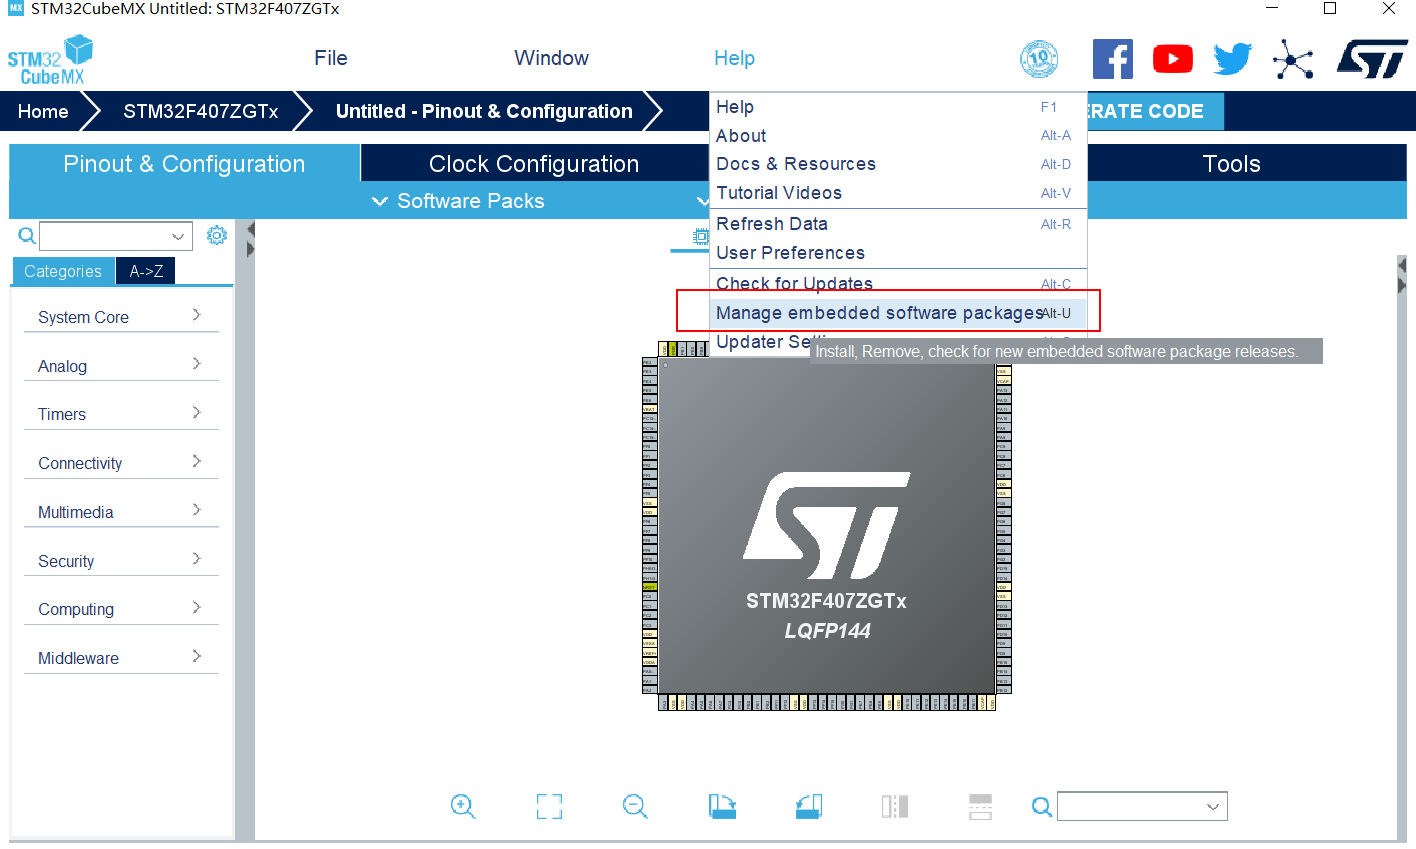Click the GENERATE CODE button
The width and height of the screenshot is (1416, 849).
1155,111
